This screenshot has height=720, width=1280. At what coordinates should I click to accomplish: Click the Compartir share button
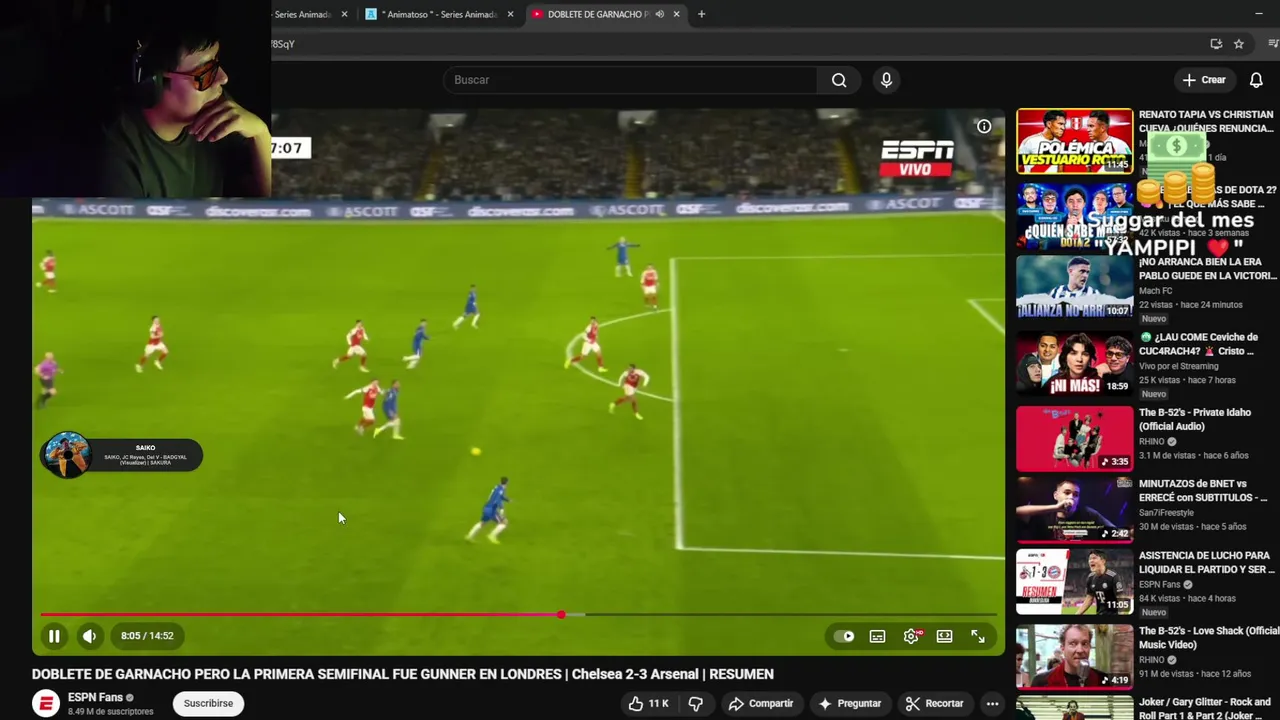761,704
